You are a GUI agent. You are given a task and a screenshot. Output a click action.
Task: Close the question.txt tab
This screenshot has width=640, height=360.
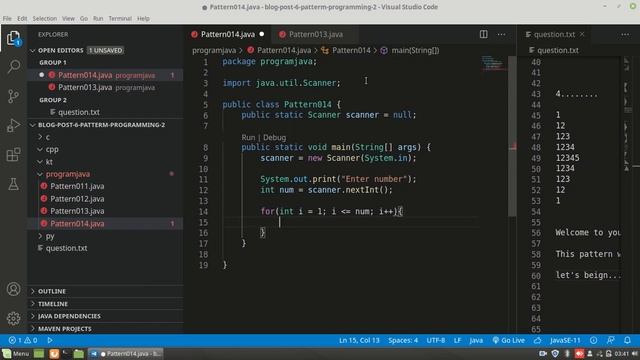tap(582, 34)
